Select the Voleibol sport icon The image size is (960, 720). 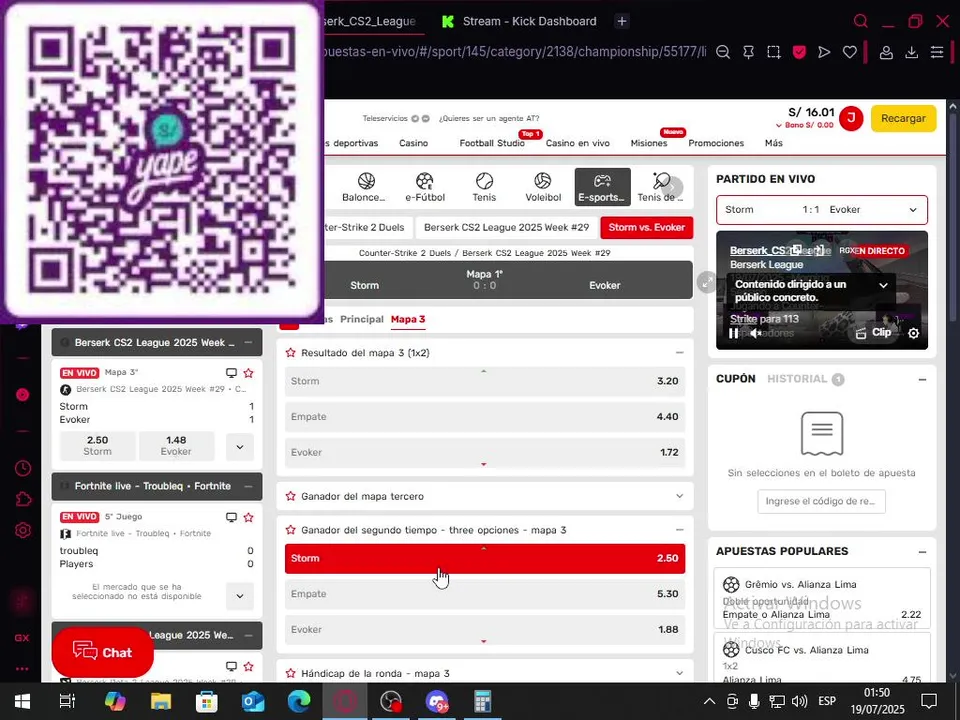pyautogui.click(x=543, y=187)
